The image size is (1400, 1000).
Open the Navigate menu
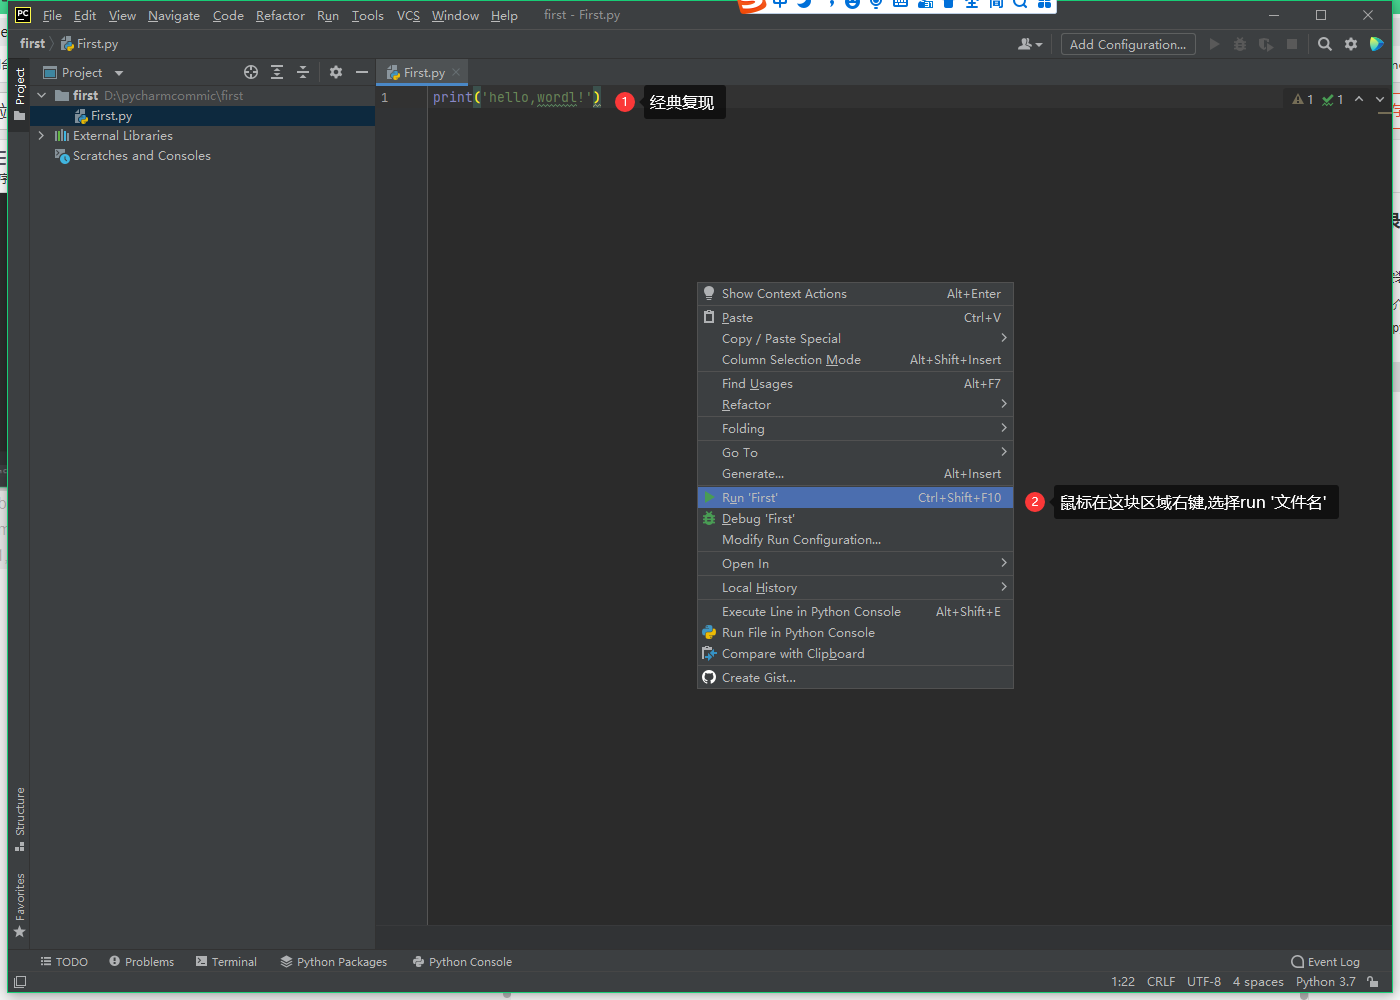pos(174,16)
